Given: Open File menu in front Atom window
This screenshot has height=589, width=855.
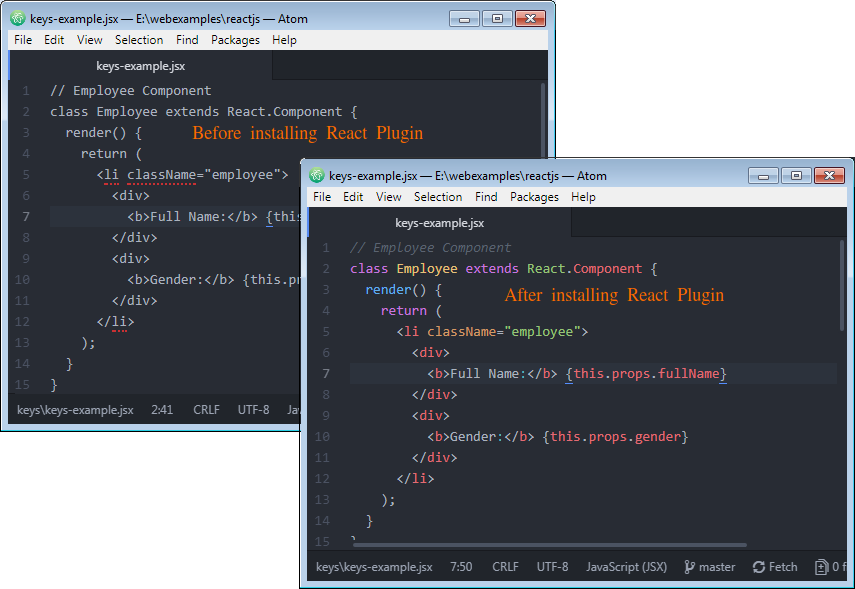Looking at the screenshot, I should click(x=322, y=197).
